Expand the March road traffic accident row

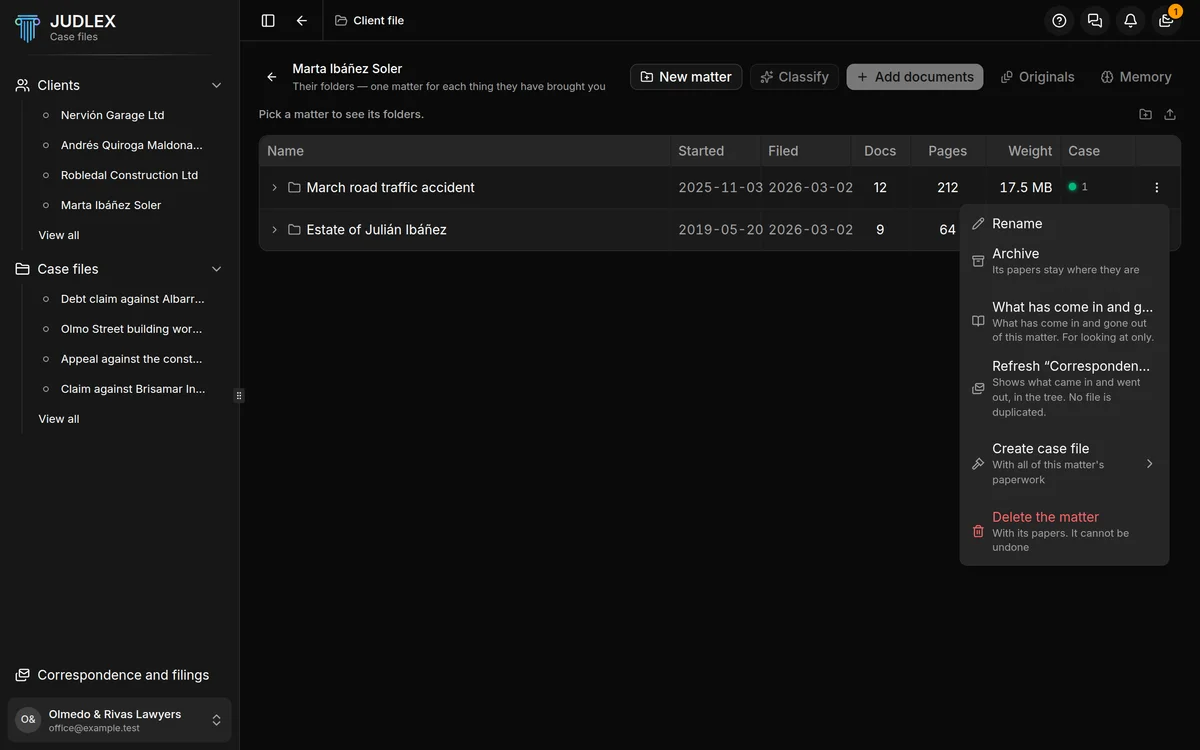[275, 188]
